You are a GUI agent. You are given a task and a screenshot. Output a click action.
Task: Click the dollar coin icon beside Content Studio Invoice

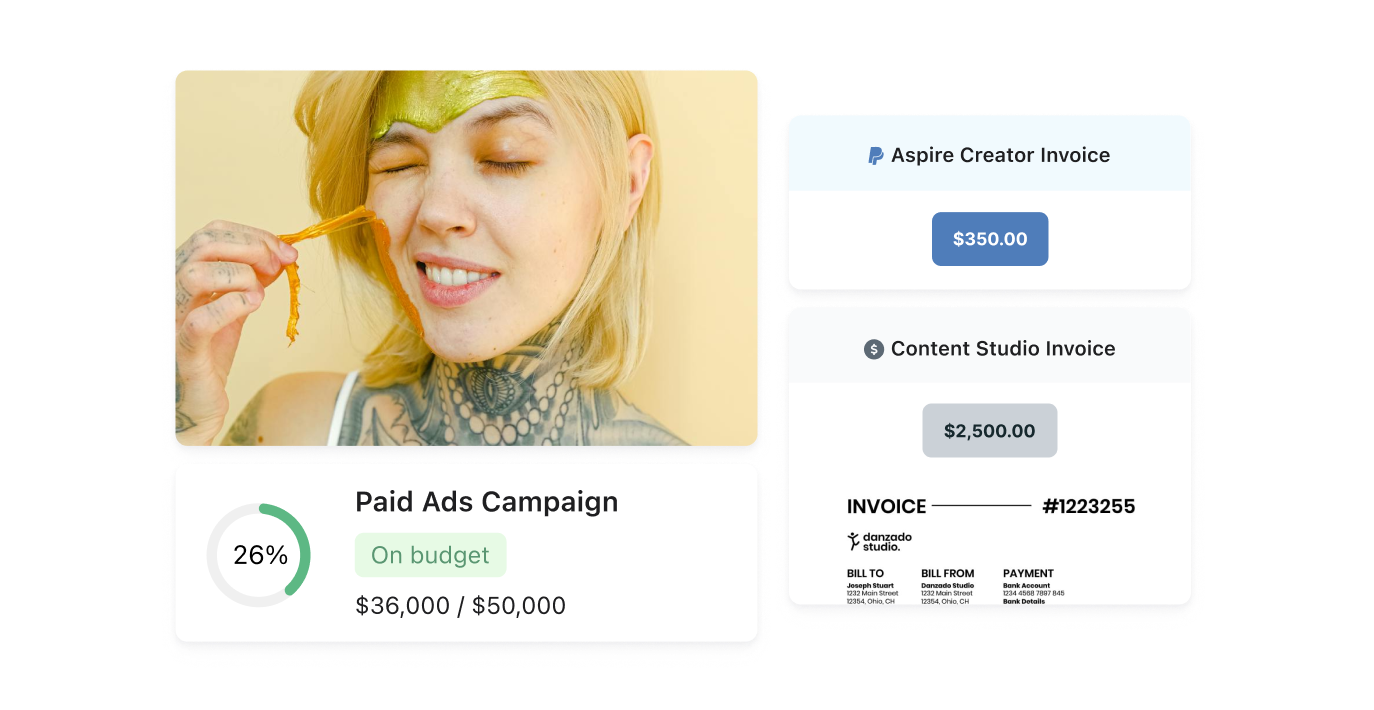874,349
